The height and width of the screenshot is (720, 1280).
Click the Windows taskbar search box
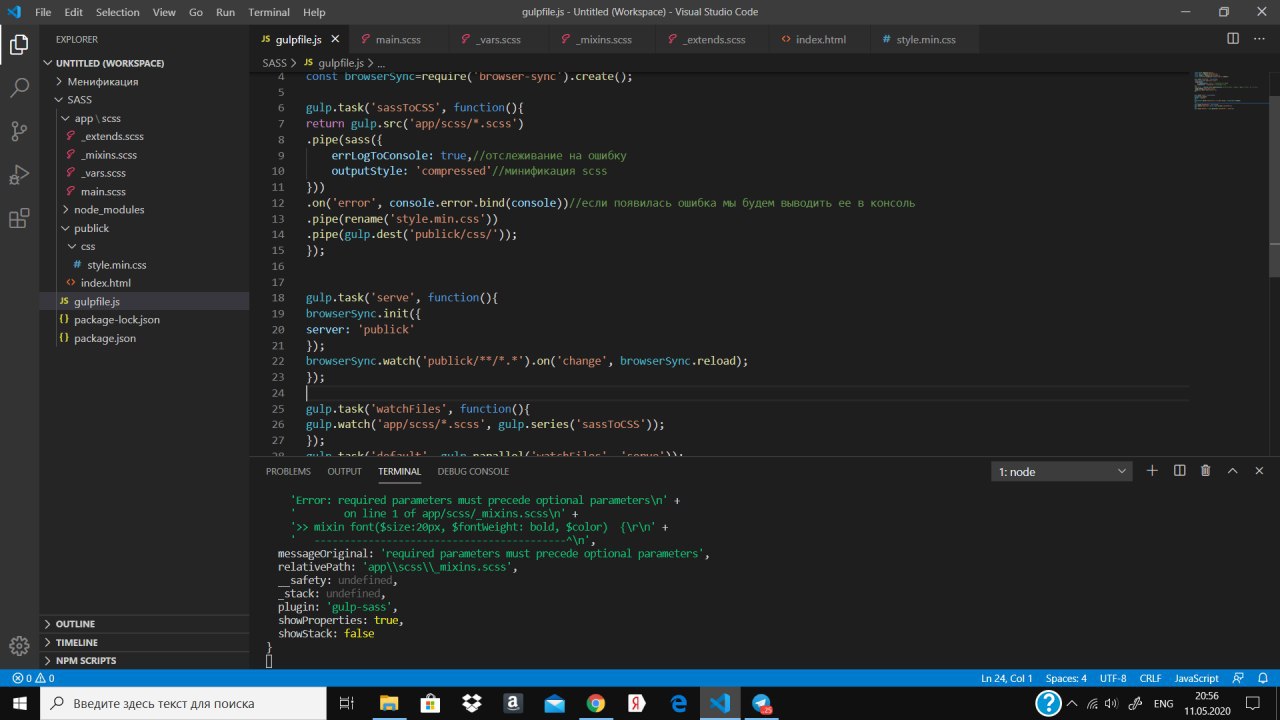click(184, 704)
